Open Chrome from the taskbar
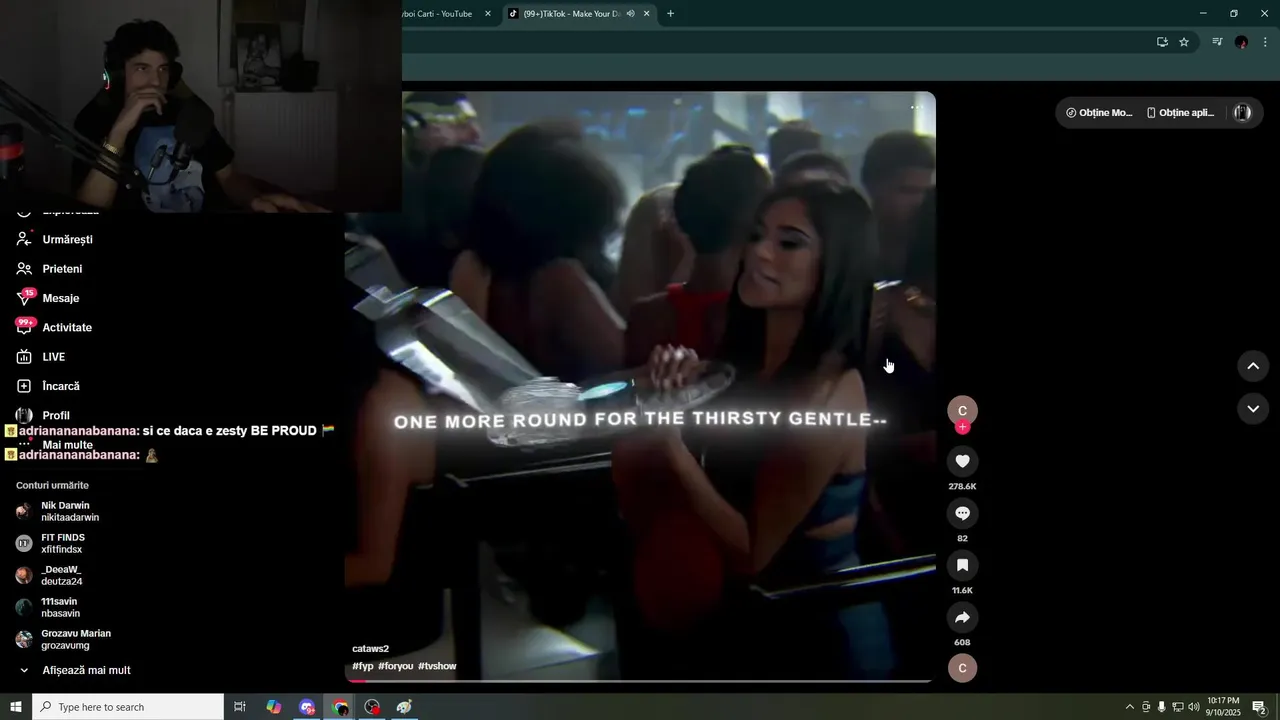 (340, 707)
